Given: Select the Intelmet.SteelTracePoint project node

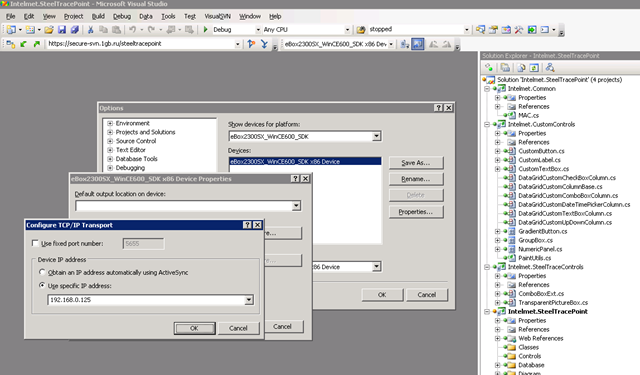Looking at the screenshot, I should click(x=547, y=311).
